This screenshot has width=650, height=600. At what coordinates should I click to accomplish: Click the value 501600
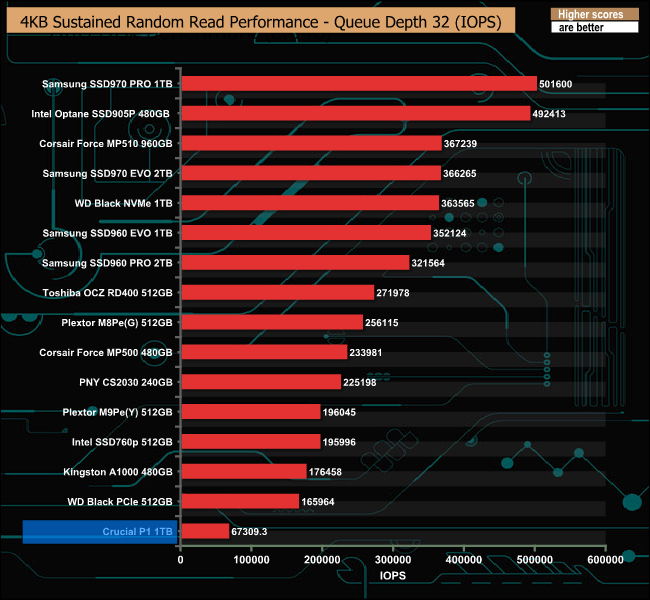(555, 84)
